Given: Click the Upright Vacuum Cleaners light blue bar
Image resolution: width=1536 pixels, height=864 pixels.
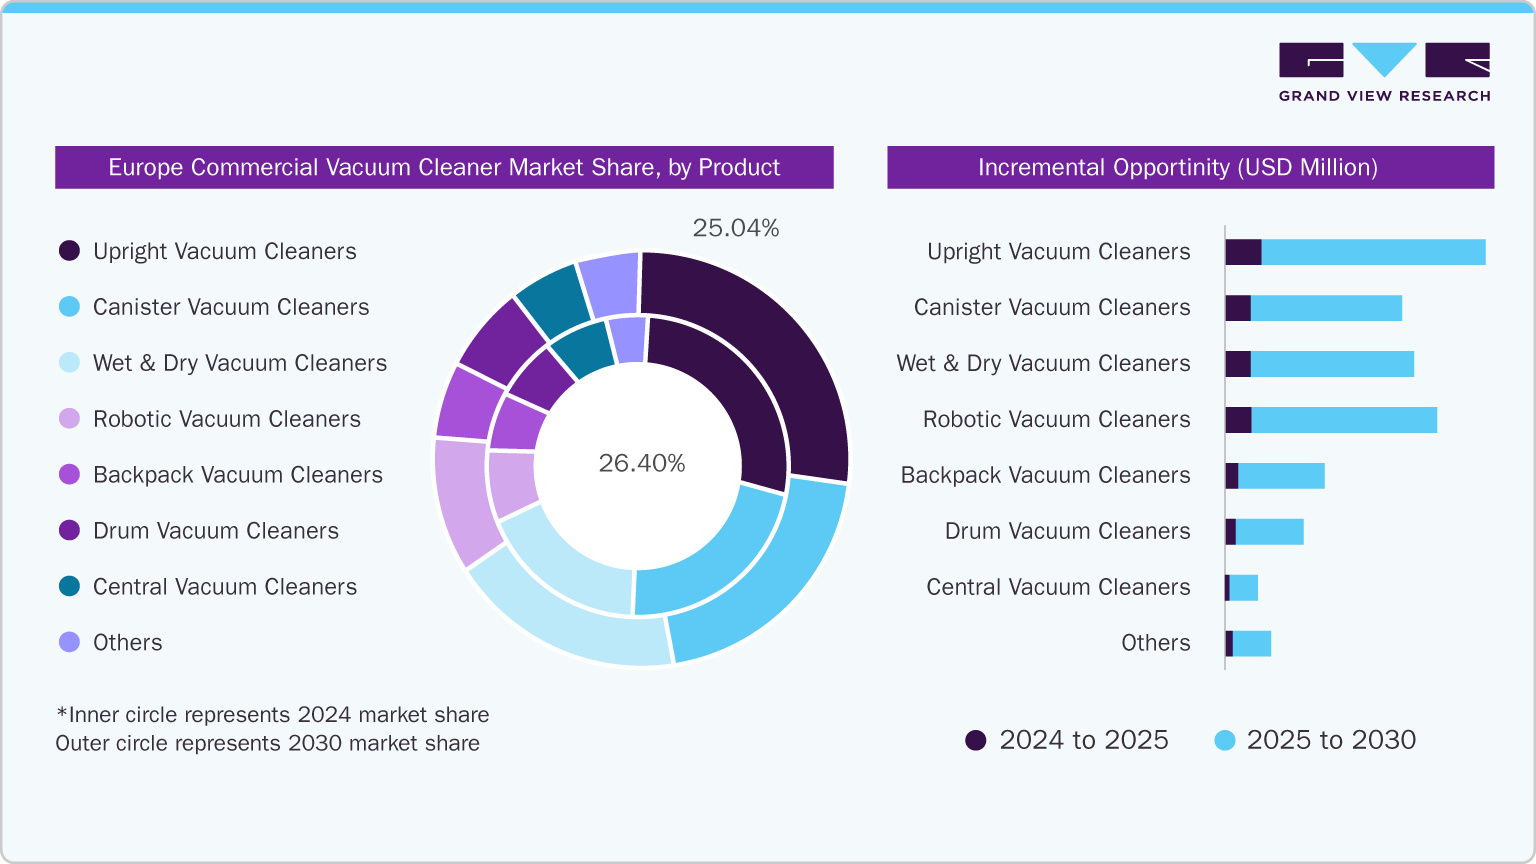Looking at the screenshot, I should pyautogui.click(x=1373, y=252).
